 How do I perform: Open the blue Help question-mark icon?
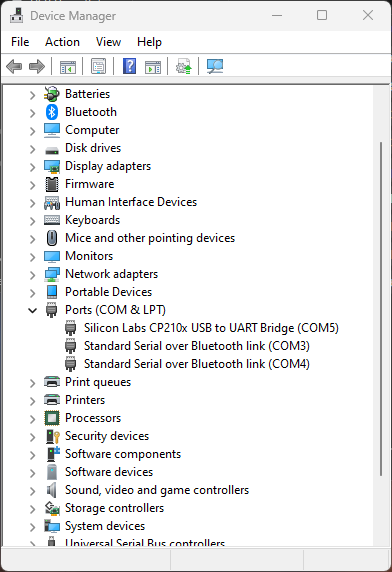pyautogui.click(x=129, y=66)
